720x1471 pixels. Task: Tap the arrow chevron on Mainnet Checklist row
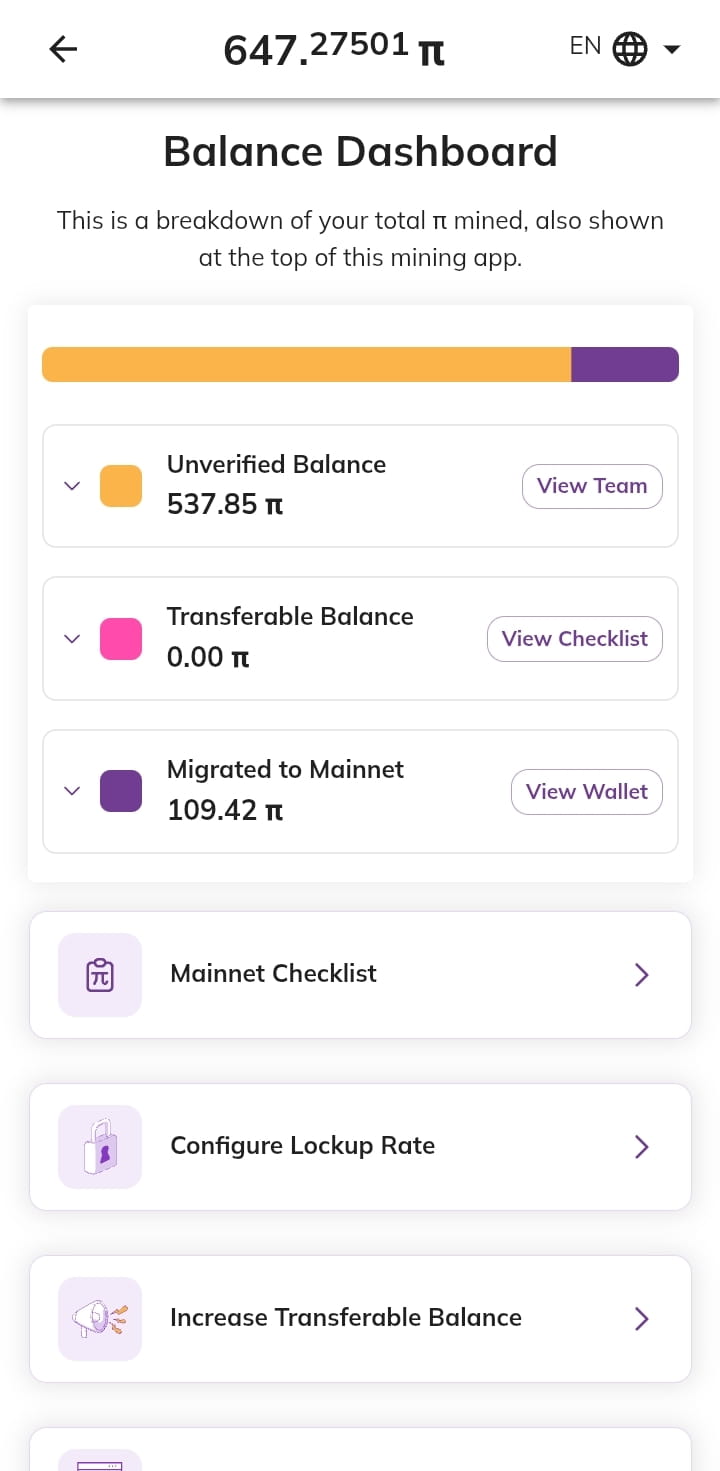pos(642,975)
